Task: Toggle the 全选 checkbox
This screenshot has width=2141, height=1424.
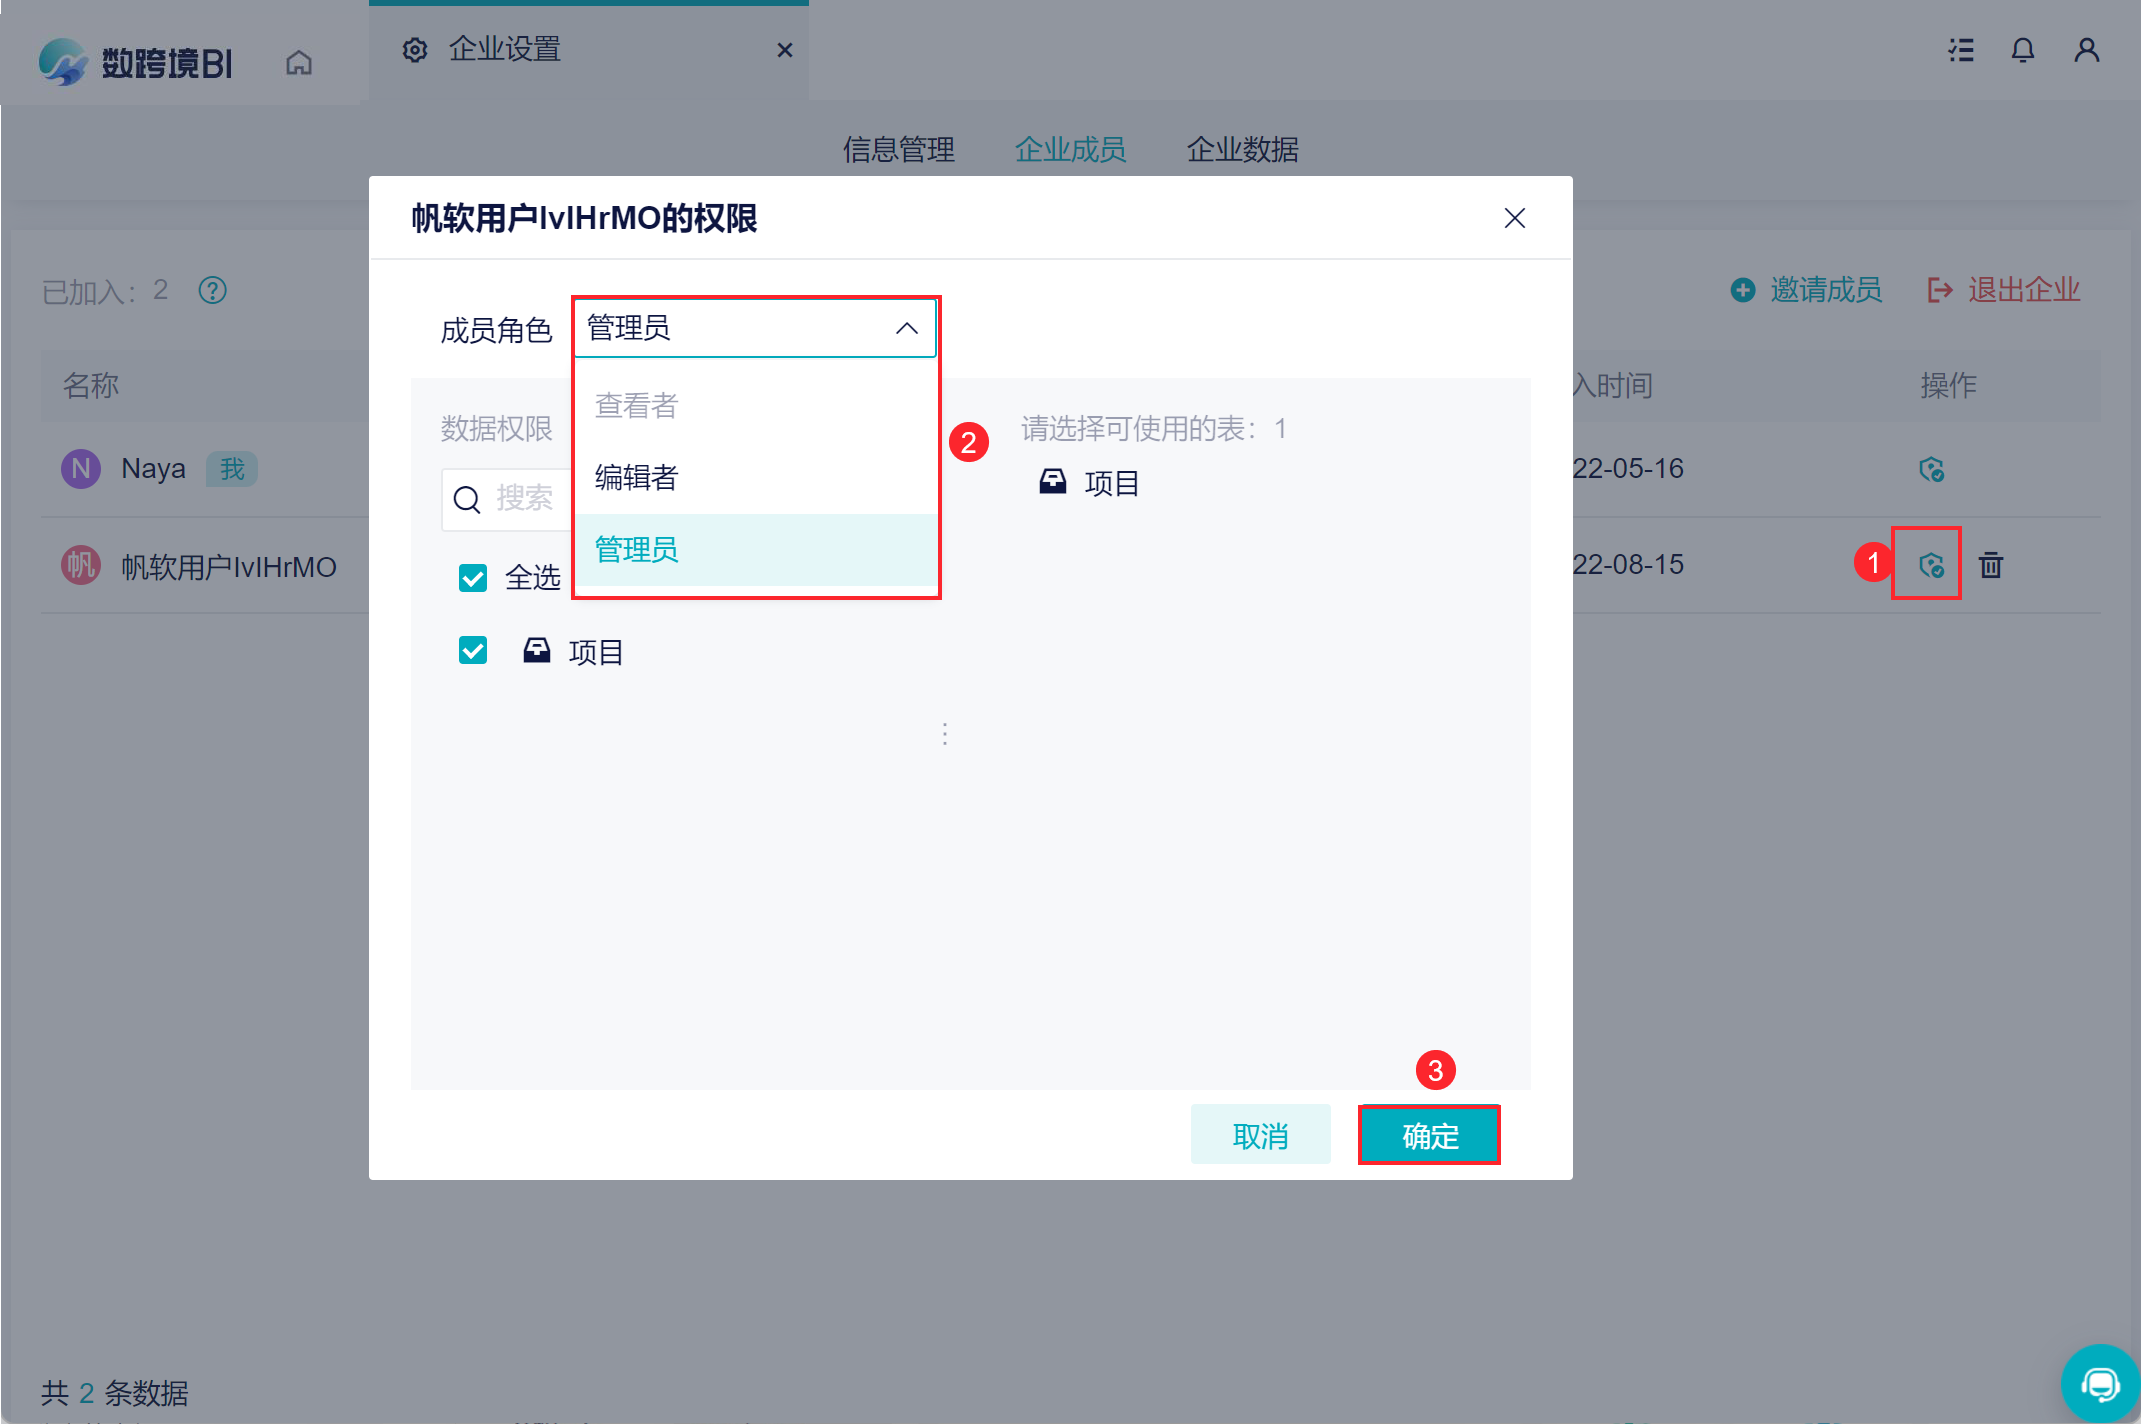Action: click(x=473, y=578)
